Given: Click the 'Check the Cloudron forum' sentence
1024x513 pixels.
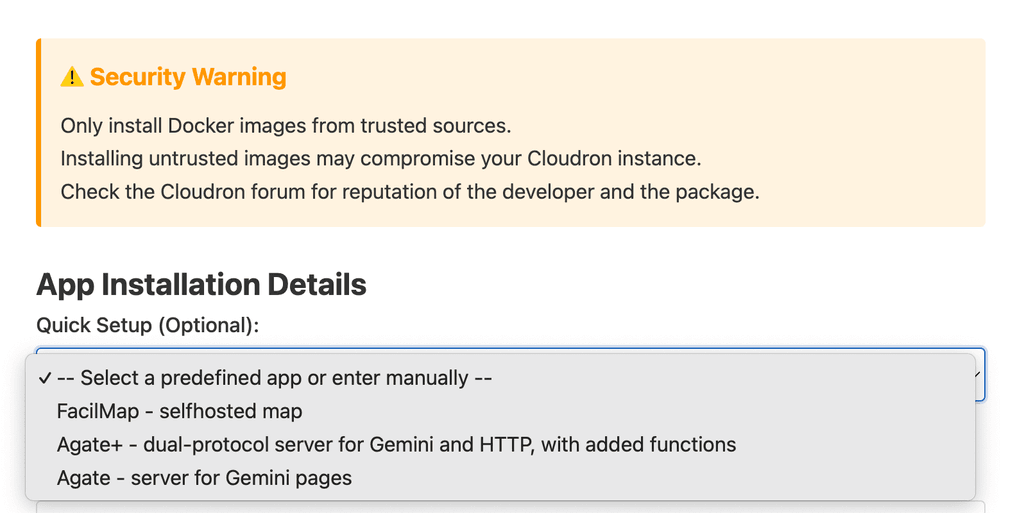Looking at the screenshot, I should coord(410,192).
